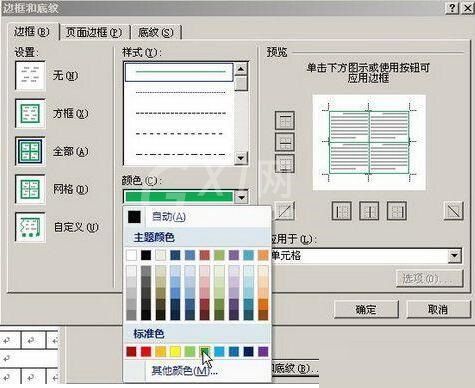Image resolution: width=475 pixels, height=388 pixels.
Task: Expand the 颜色 color dropdown arrow
Action: pyautogui.click(x=241, y=197)
